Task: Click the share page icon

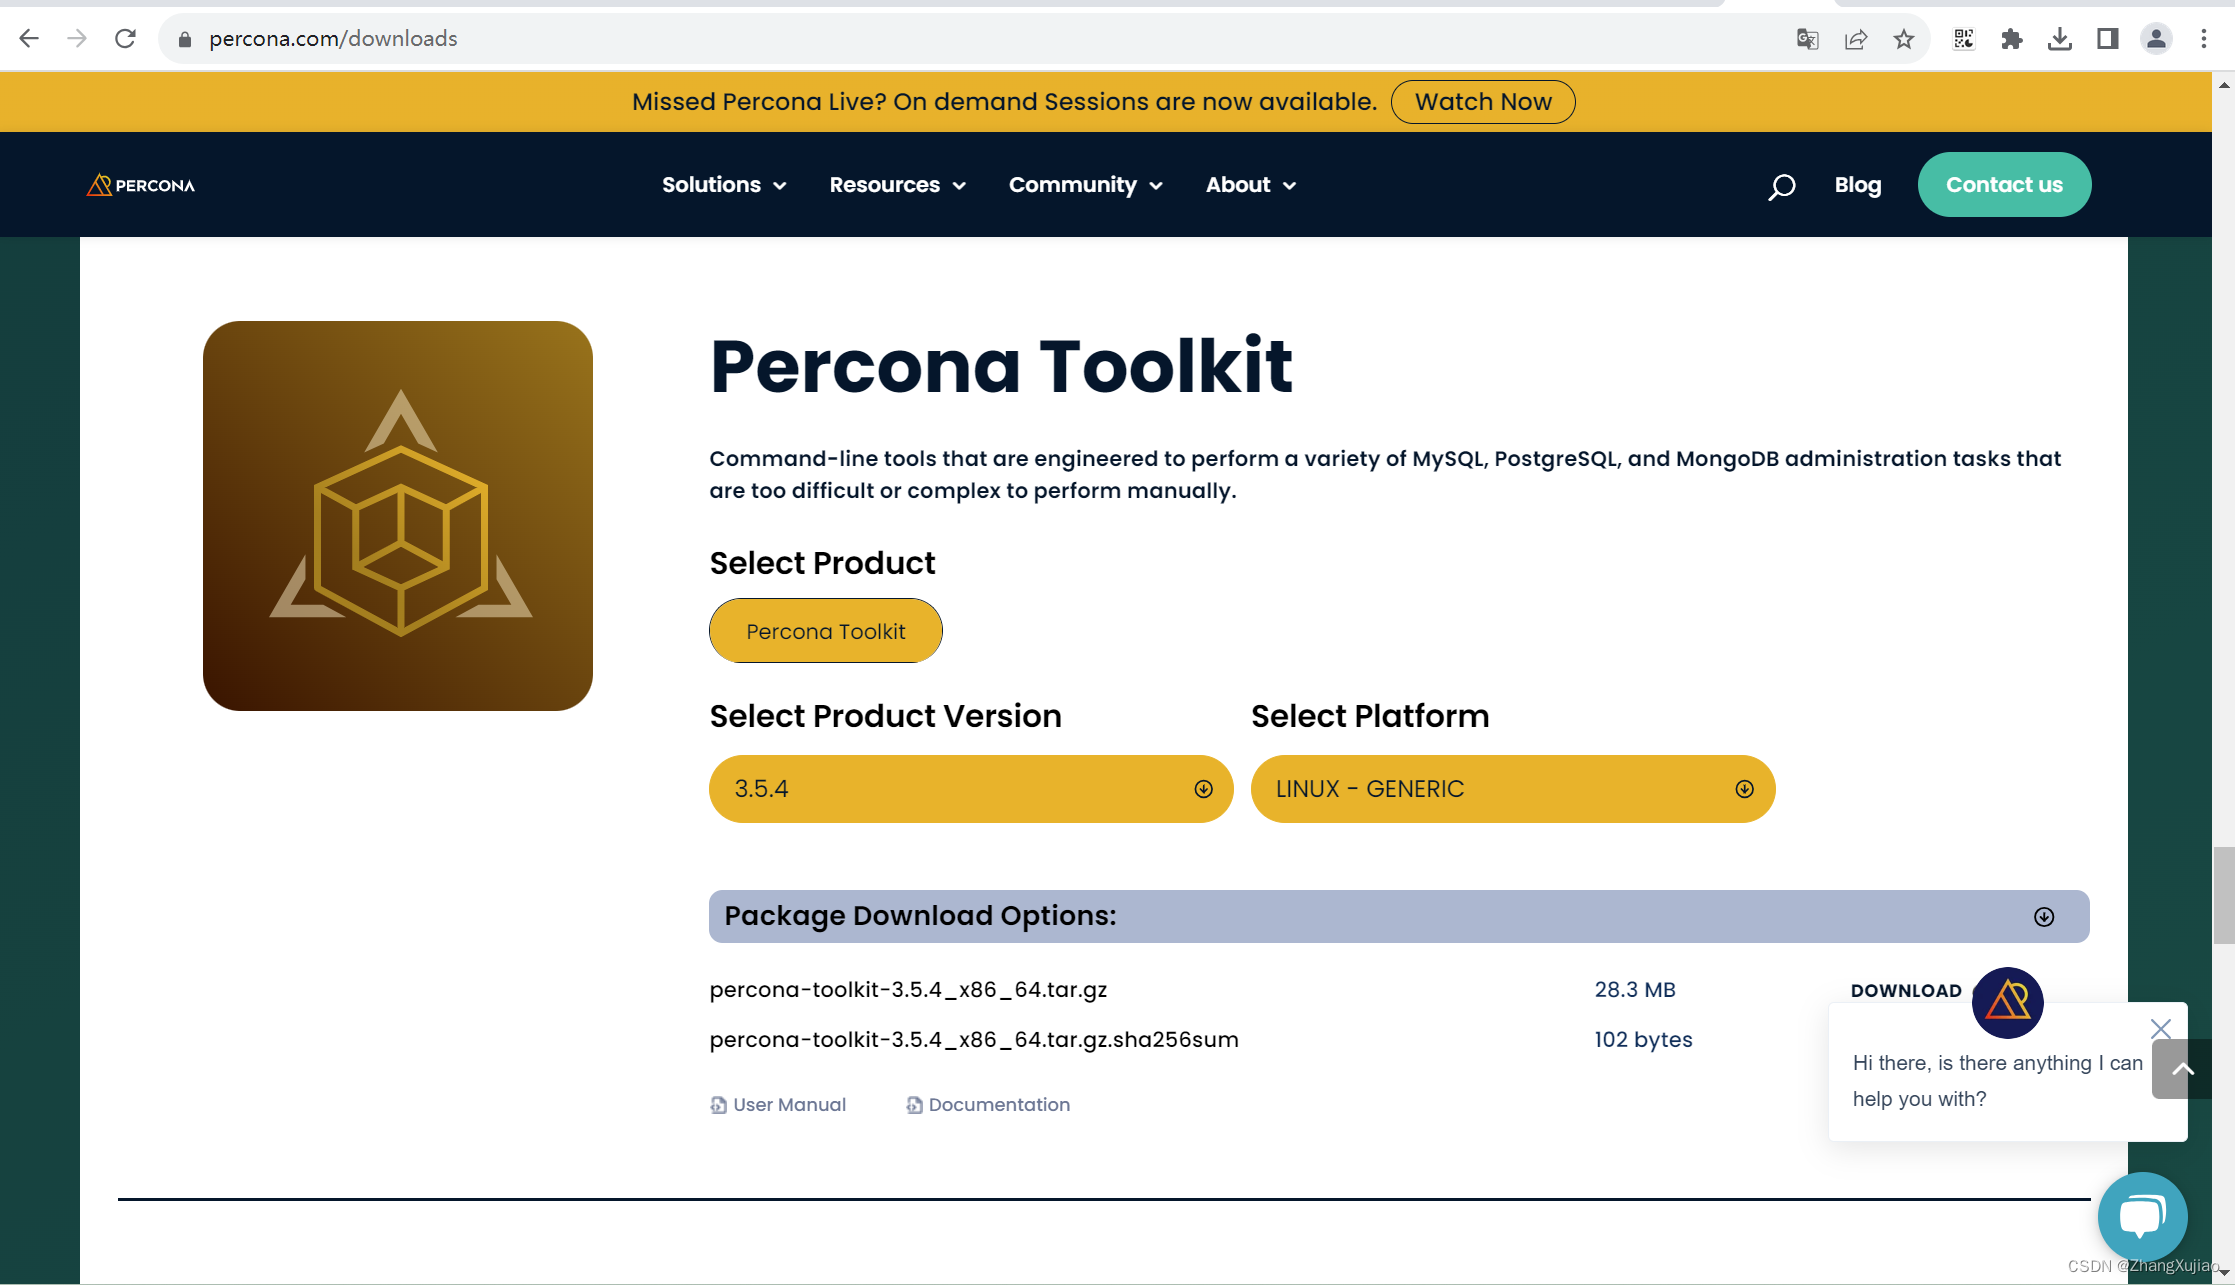Action: 1856,39
